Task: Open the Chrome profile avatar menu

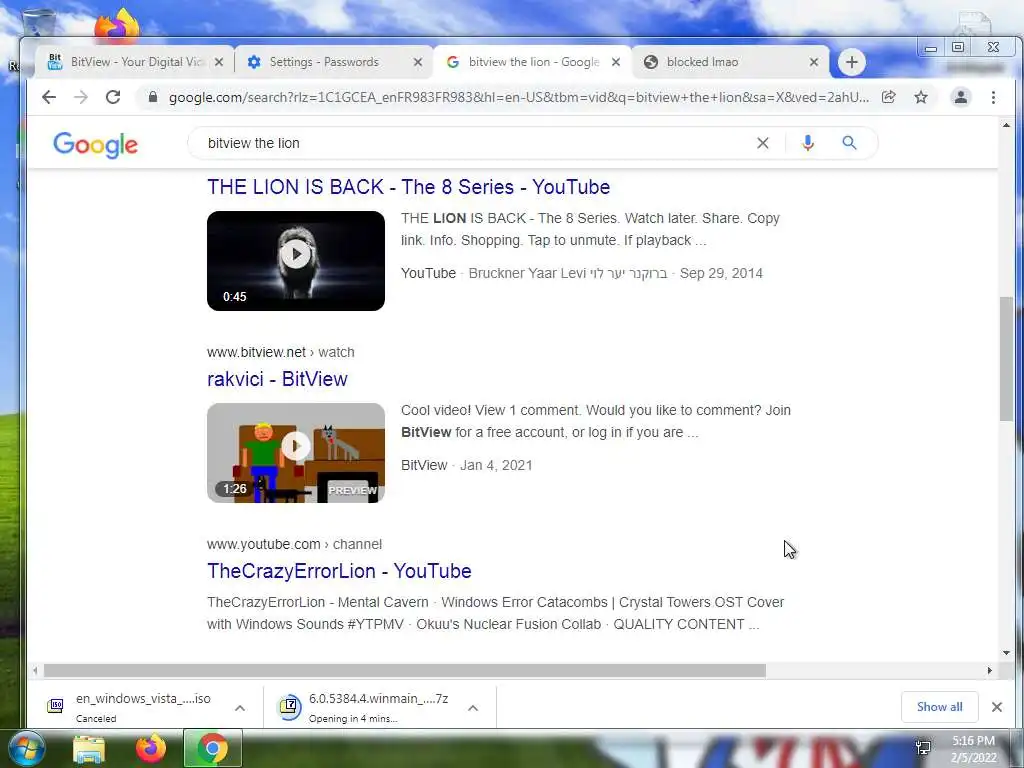Action: tap(961, 97)
